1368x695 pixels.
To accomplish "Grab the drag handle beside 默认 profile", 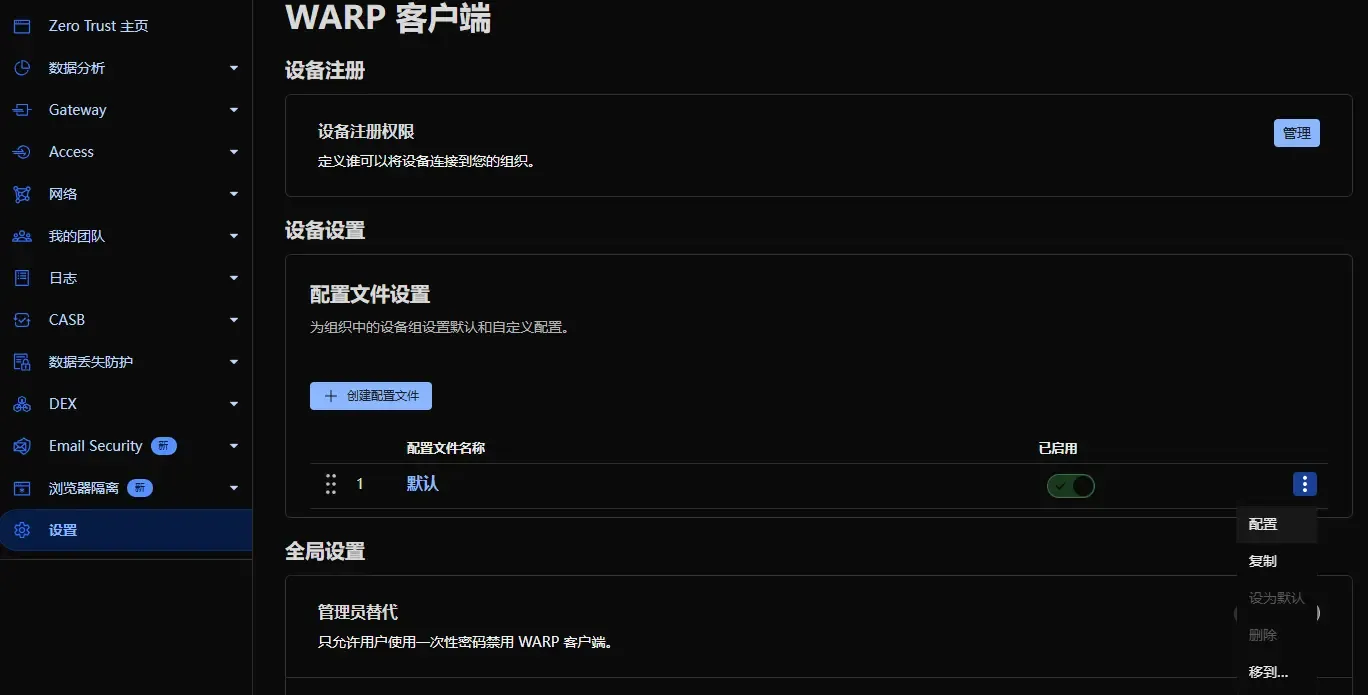I will [330, 484].
